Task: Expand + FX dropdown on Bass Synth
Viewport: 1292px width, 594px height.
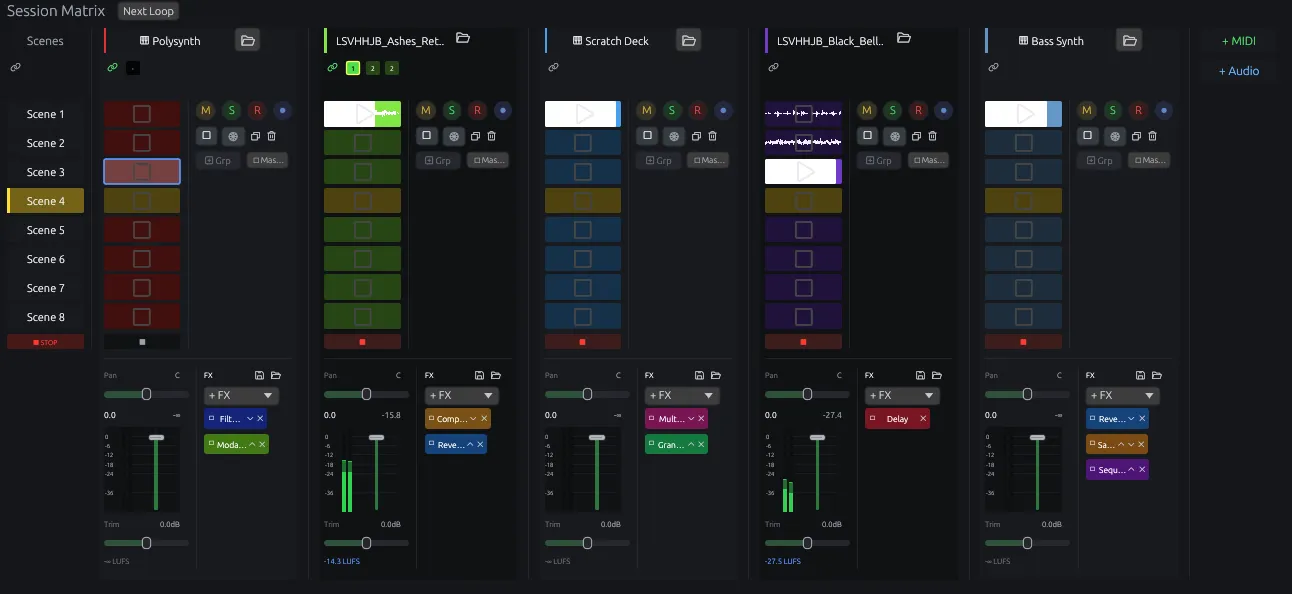Action: tap(1123, 396)
